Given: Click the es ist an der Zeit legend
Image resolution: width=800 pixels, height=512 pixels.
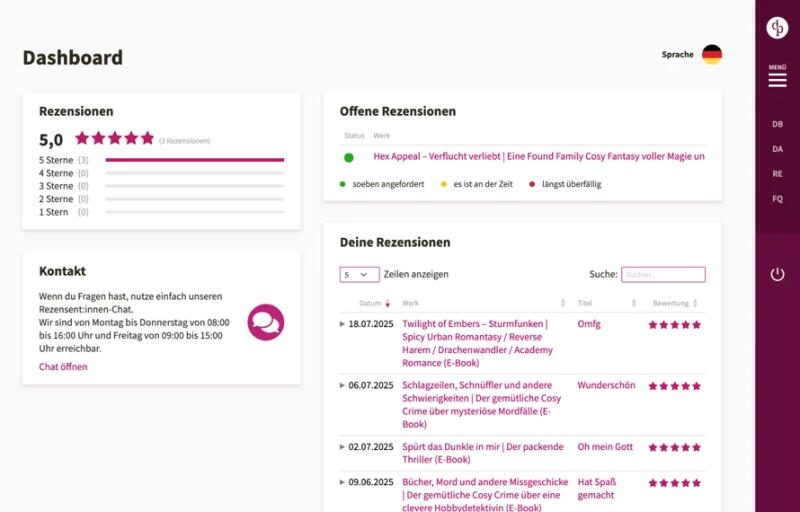Looking at the screenshot, I should [477, 184].
